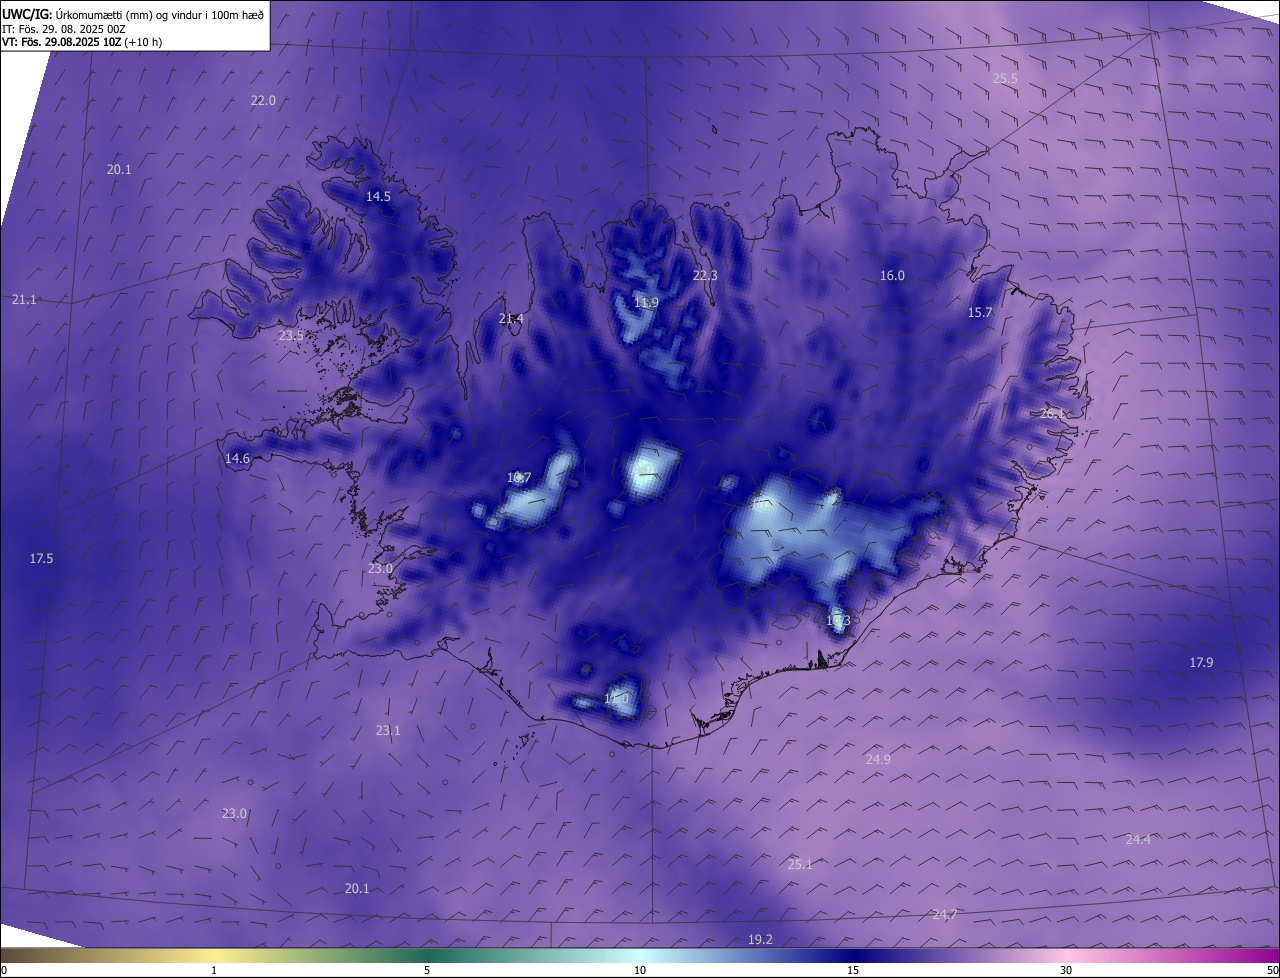Click the 10 tick label on color scale
The image size is (1280, 978).
coord(640,971)
